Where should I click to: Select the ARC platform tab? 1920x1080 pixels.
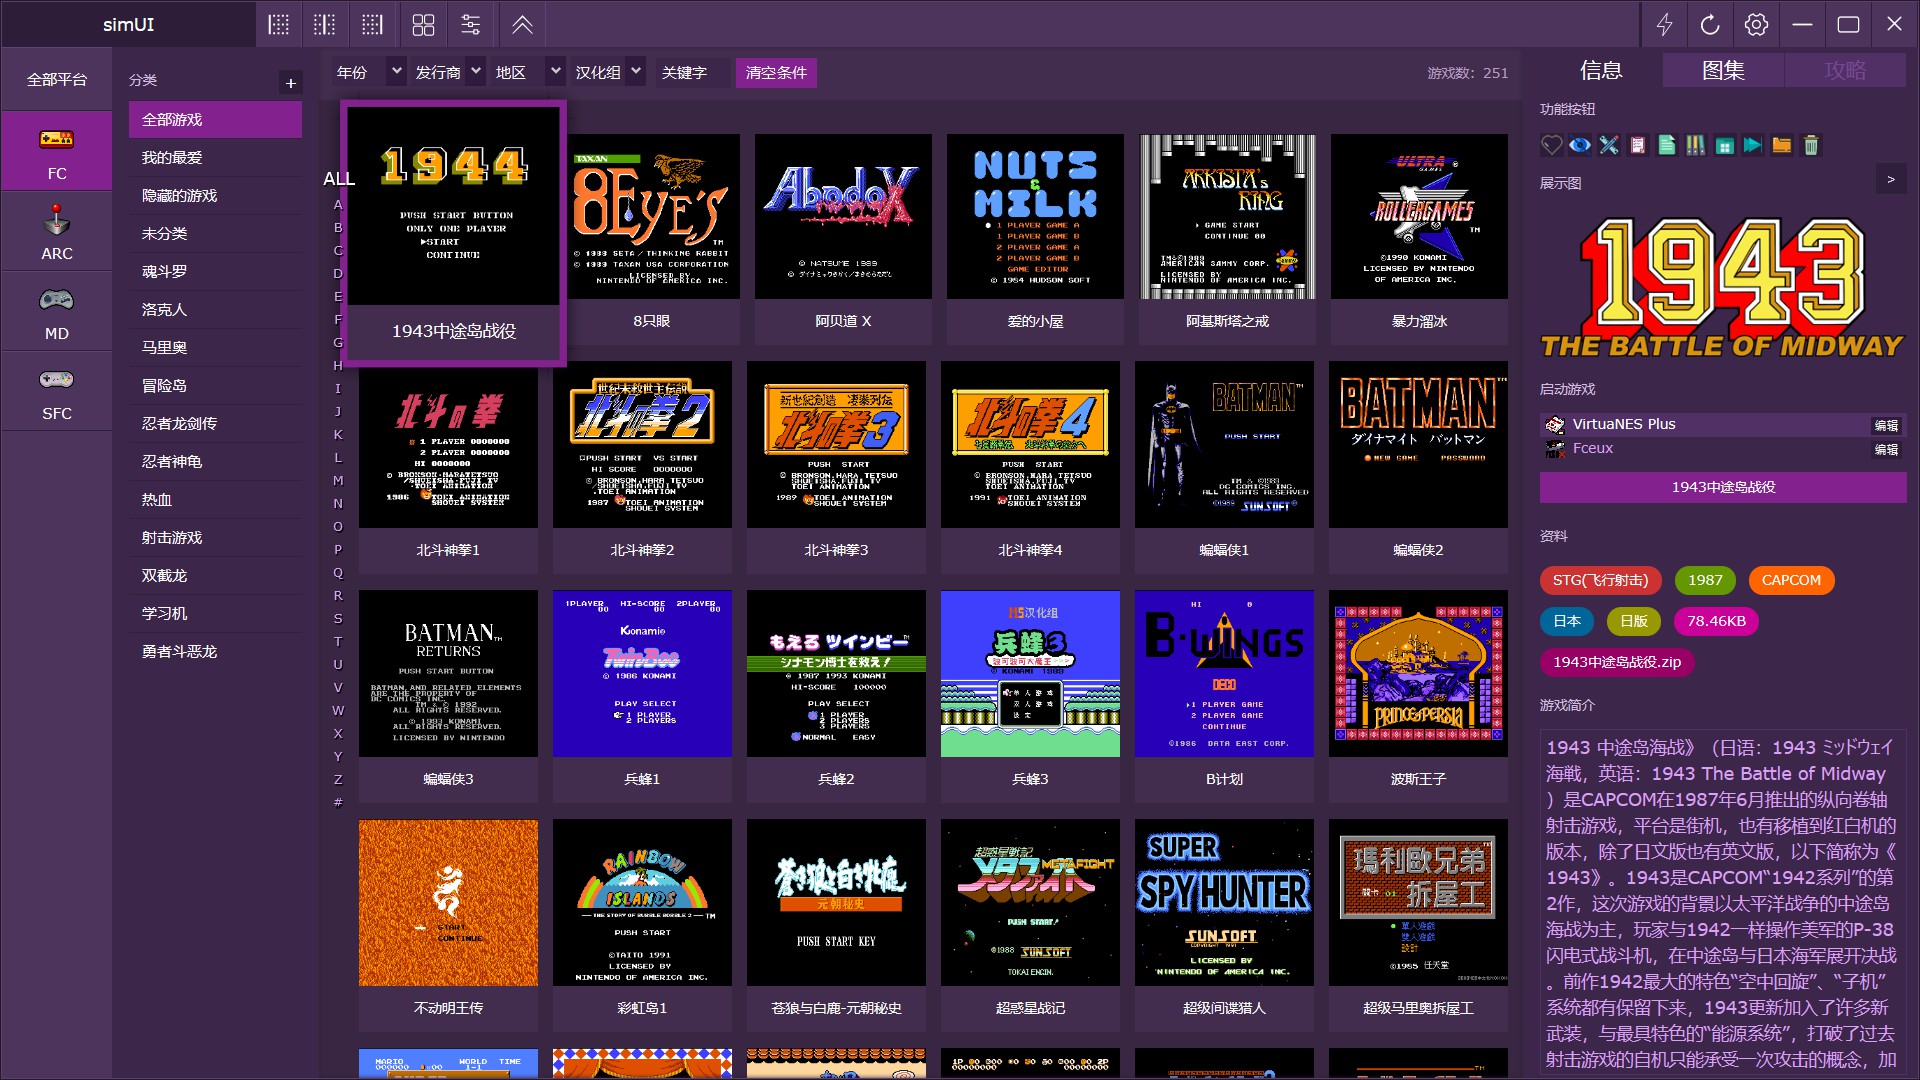tap(57, 232)
